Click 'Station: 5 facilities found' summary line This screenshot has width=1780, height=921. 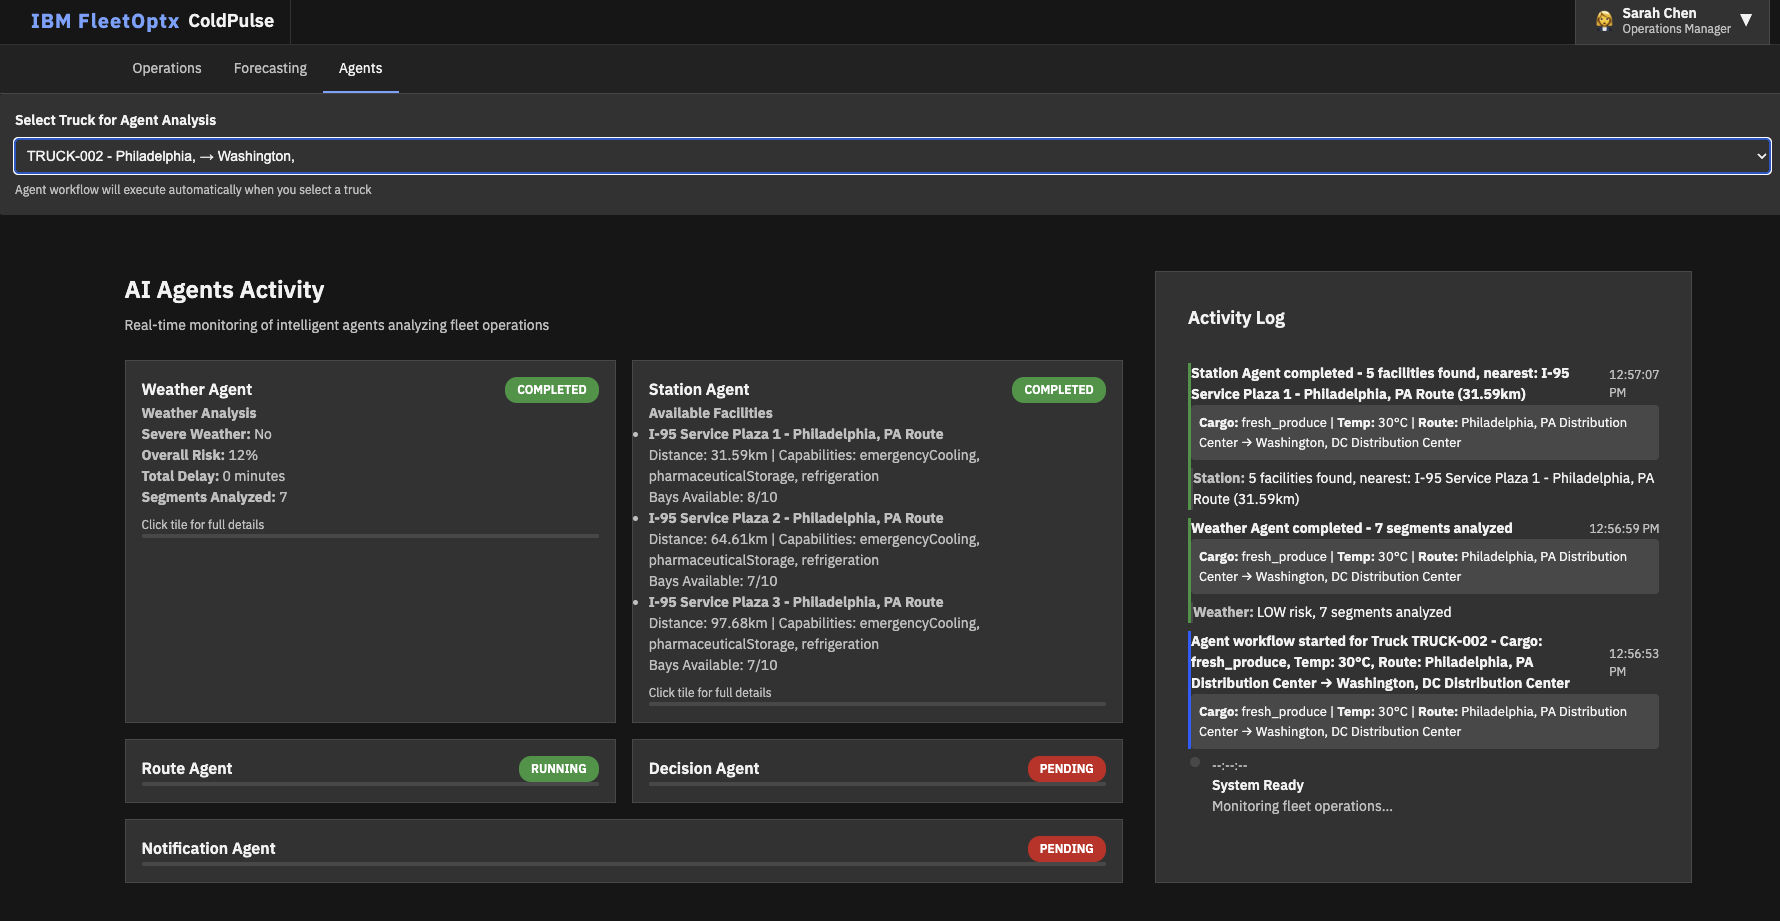pos(1424,488)
